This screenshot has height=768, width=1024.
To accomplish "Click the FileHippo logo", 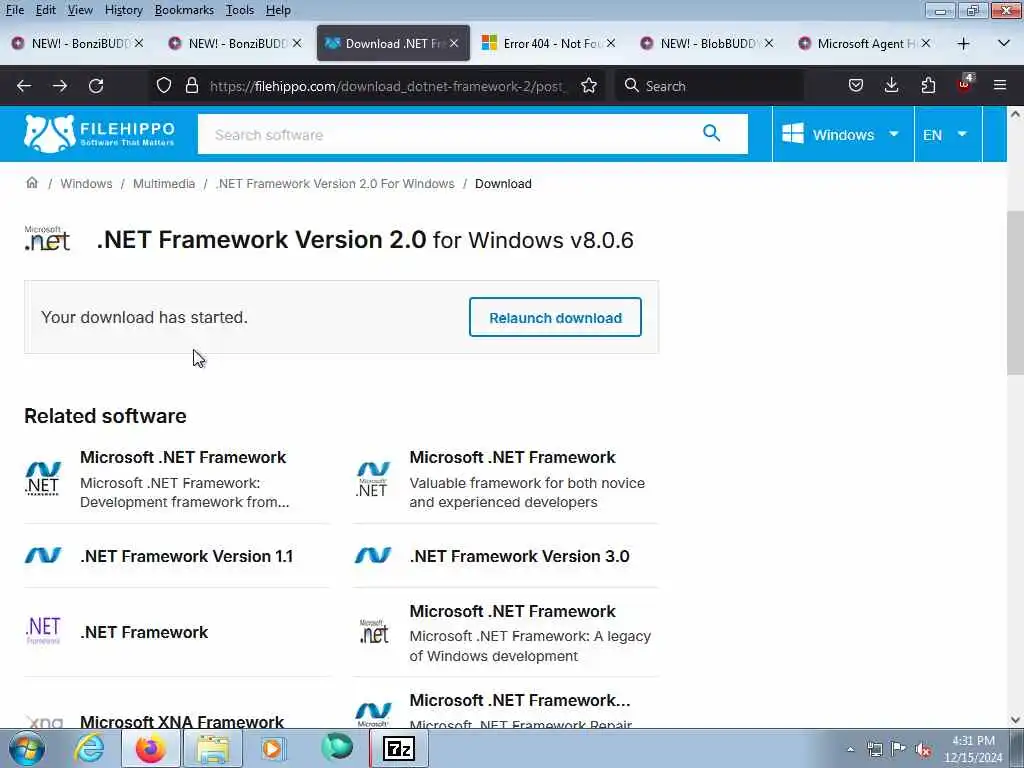I will 99,134.
